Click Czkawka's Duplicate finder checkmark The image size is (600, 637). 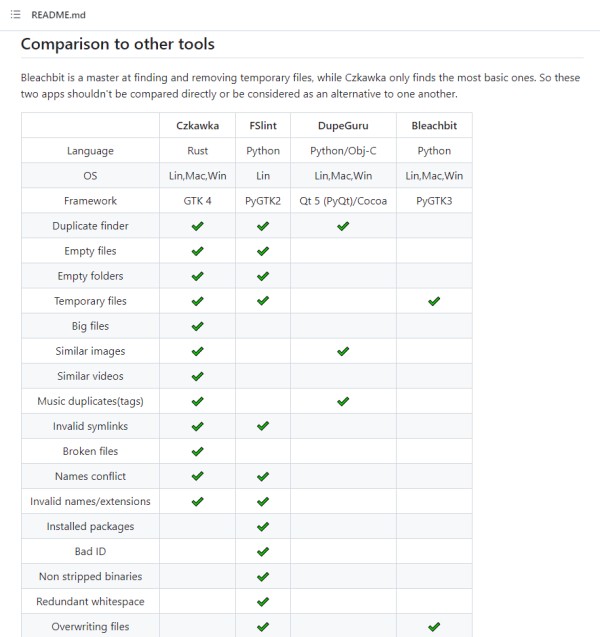click(x=197, y=226)
